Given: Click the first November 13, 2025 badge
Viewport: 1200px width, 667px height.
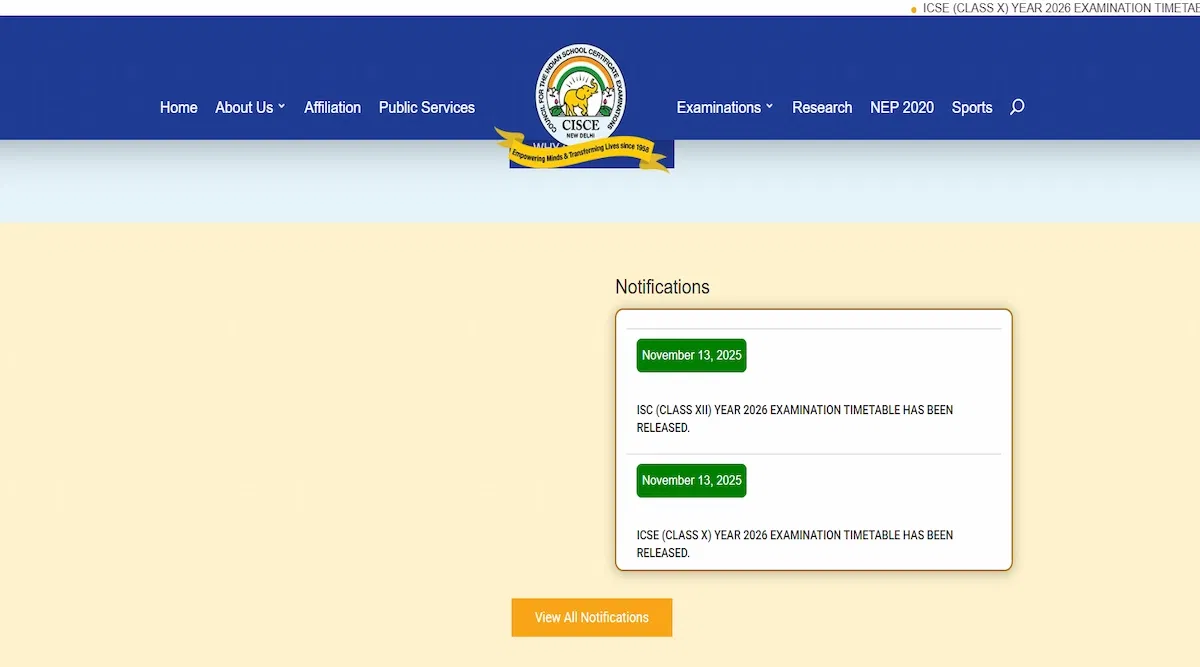Looking at the screenshot, I should click(691, 355).
